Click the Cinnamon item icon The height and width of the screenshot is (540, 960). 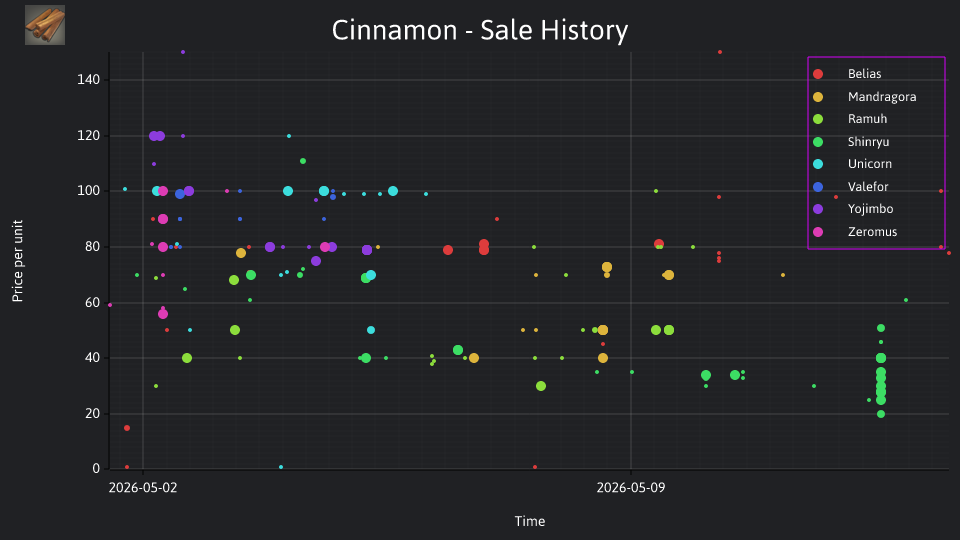point(45,25)
